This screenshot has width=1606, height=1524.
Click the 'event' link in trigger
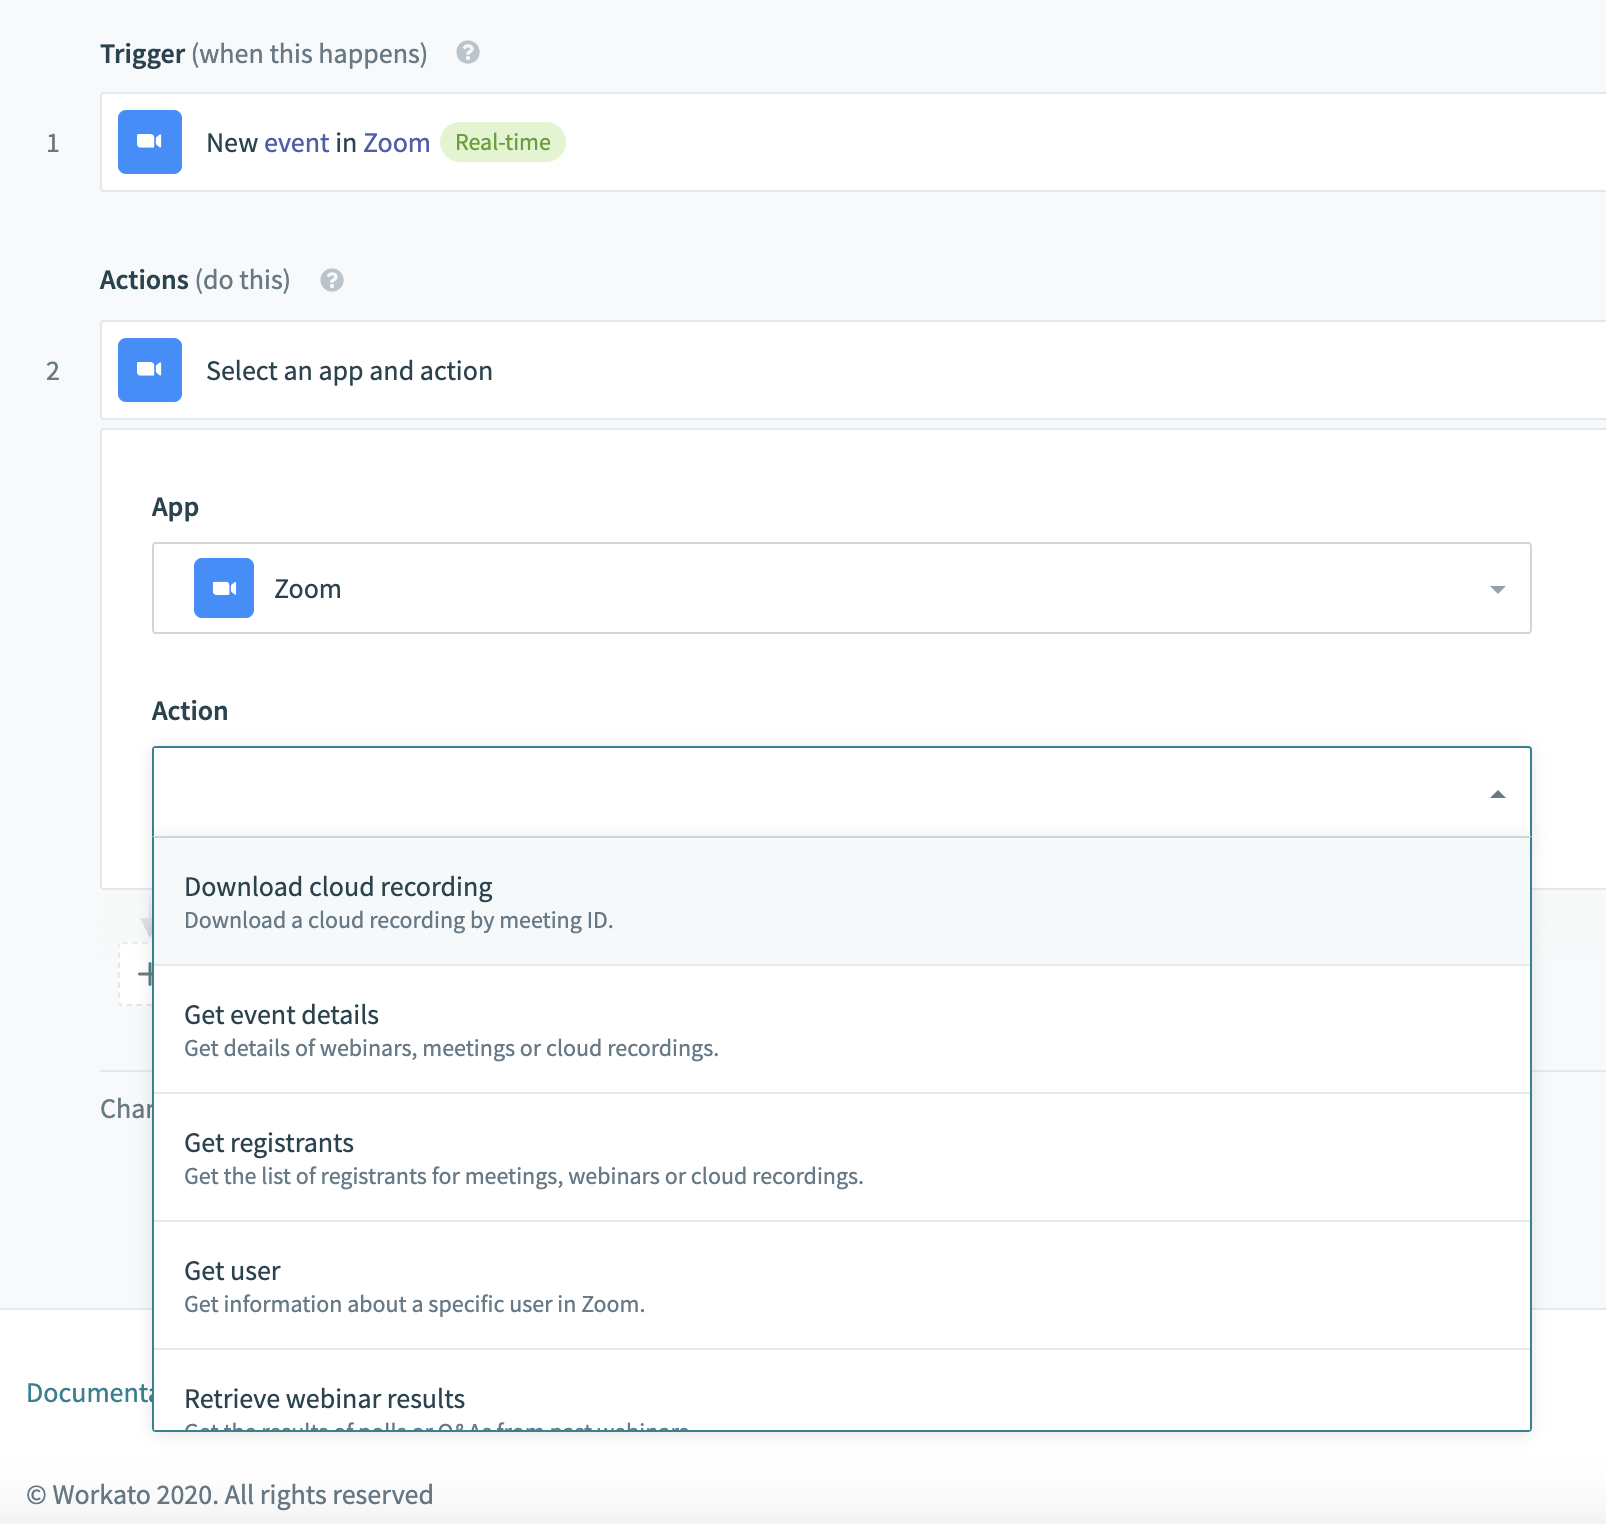click(x=297, y=143)
